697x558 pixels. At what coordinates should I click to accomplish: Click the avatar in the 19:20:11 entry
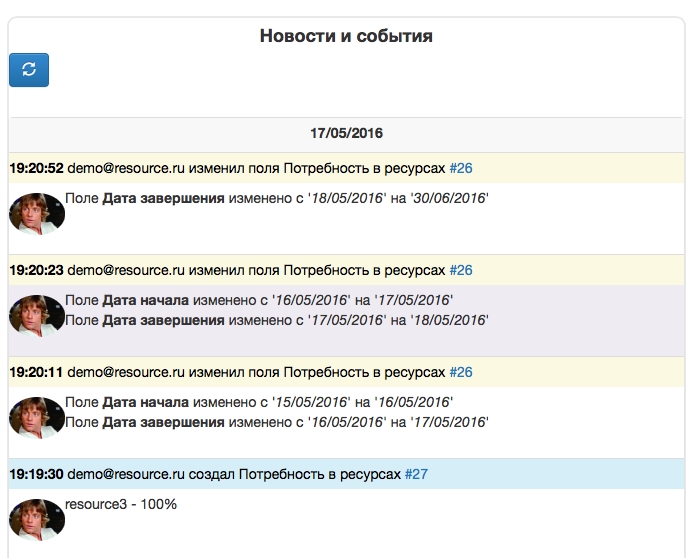pyautogui.click(x=37, y=417)
